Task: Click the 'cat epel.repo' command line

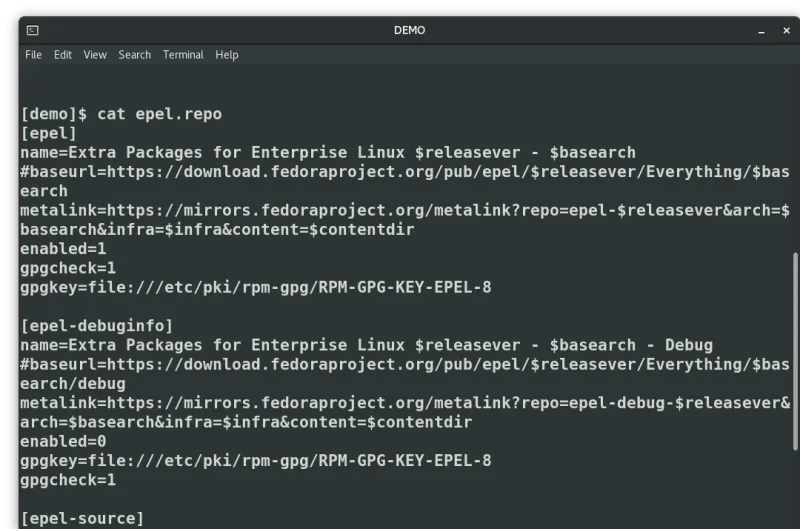Action: point(121,114)
